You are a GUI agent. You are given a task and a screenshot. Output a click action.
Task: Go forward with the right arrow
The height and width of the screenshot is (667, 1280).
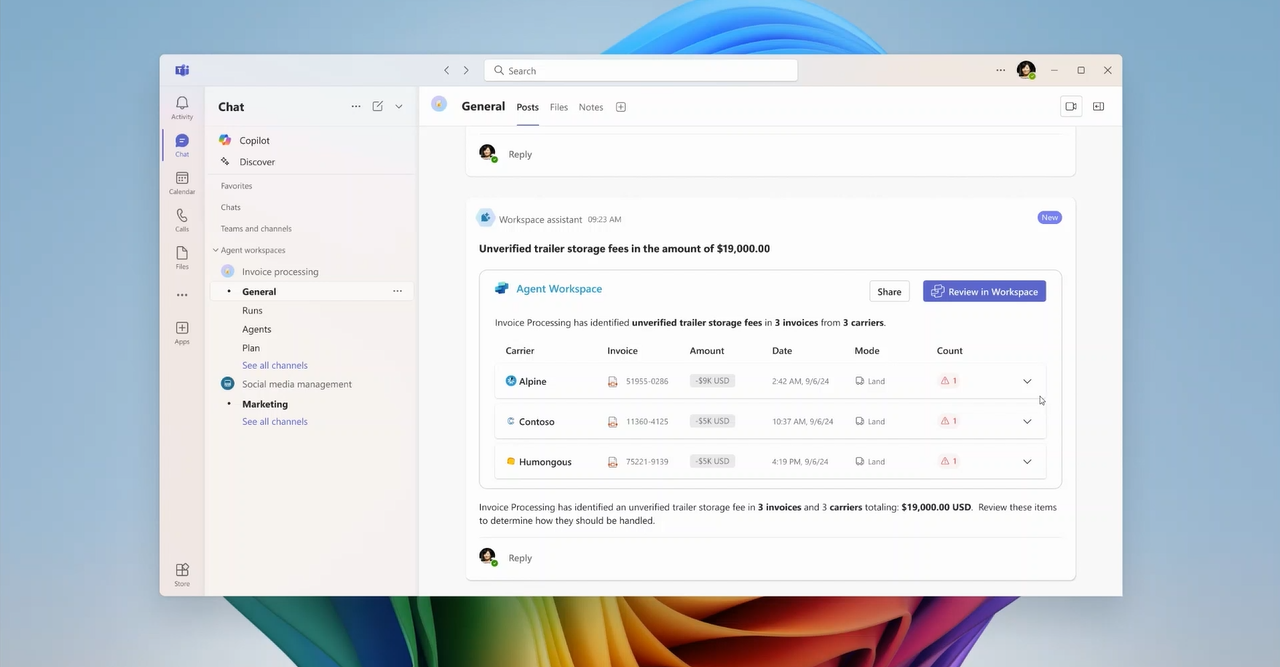tap(466, 71)
